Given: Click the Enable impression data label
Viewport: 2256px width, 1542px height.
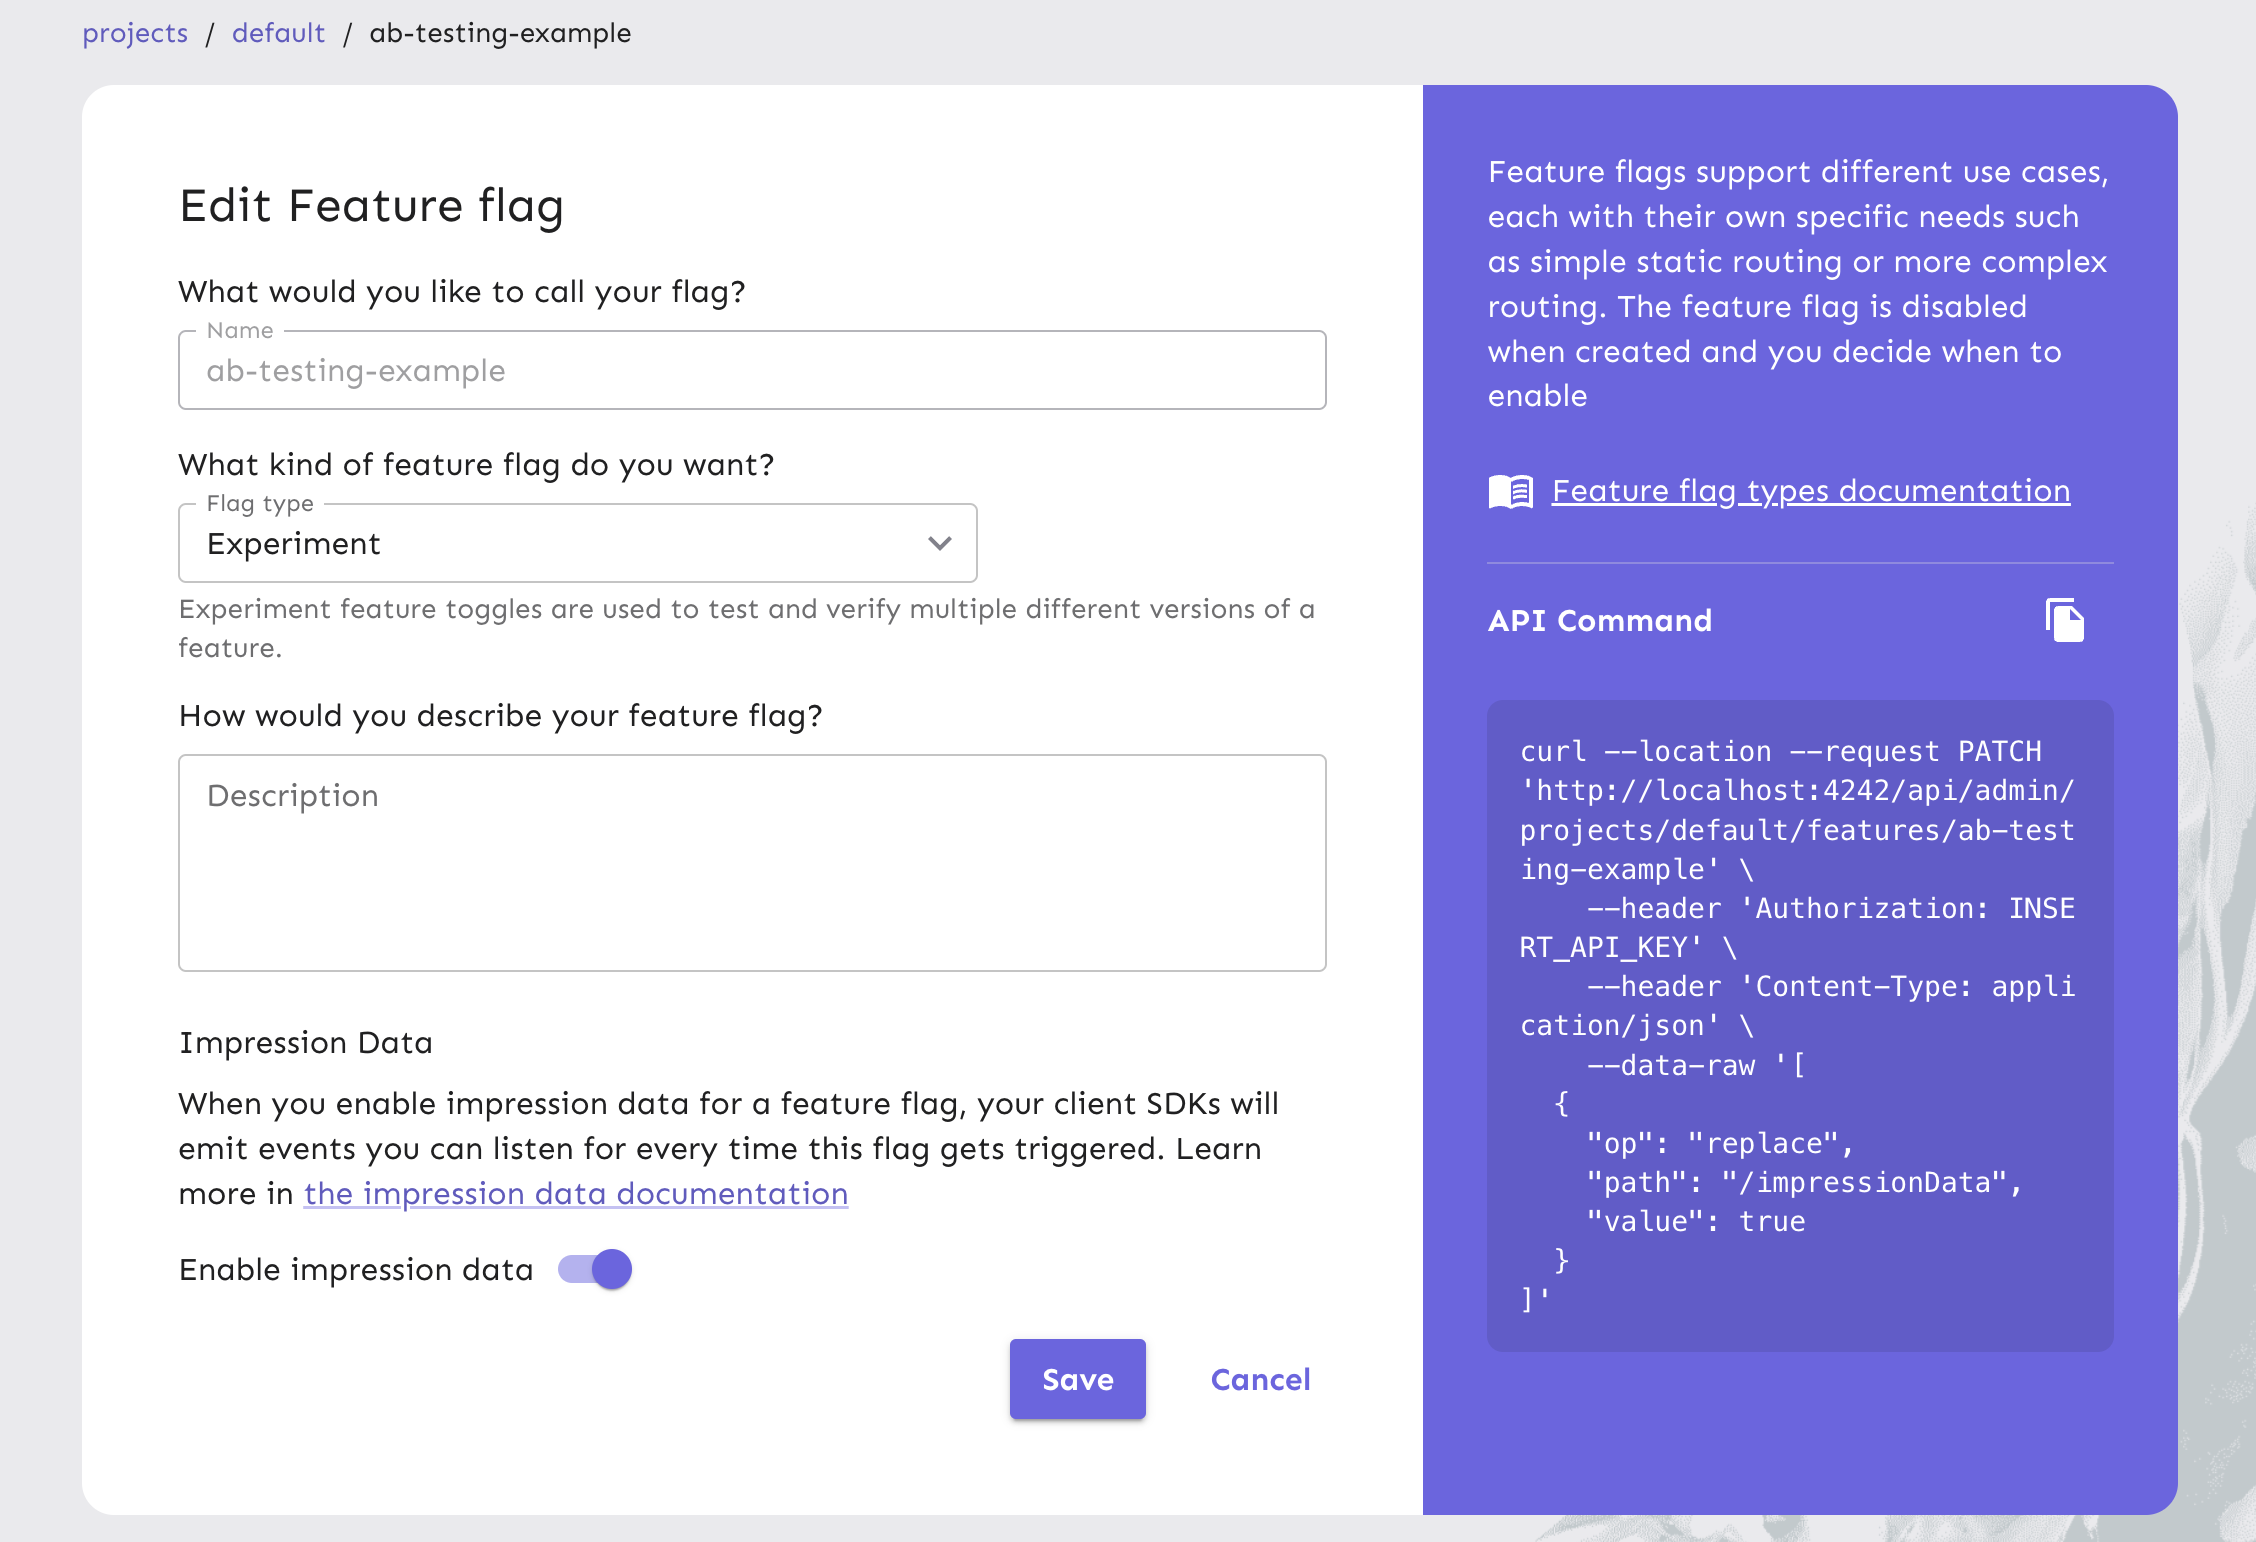Looking at the screenshot, I should (355, 1269).
